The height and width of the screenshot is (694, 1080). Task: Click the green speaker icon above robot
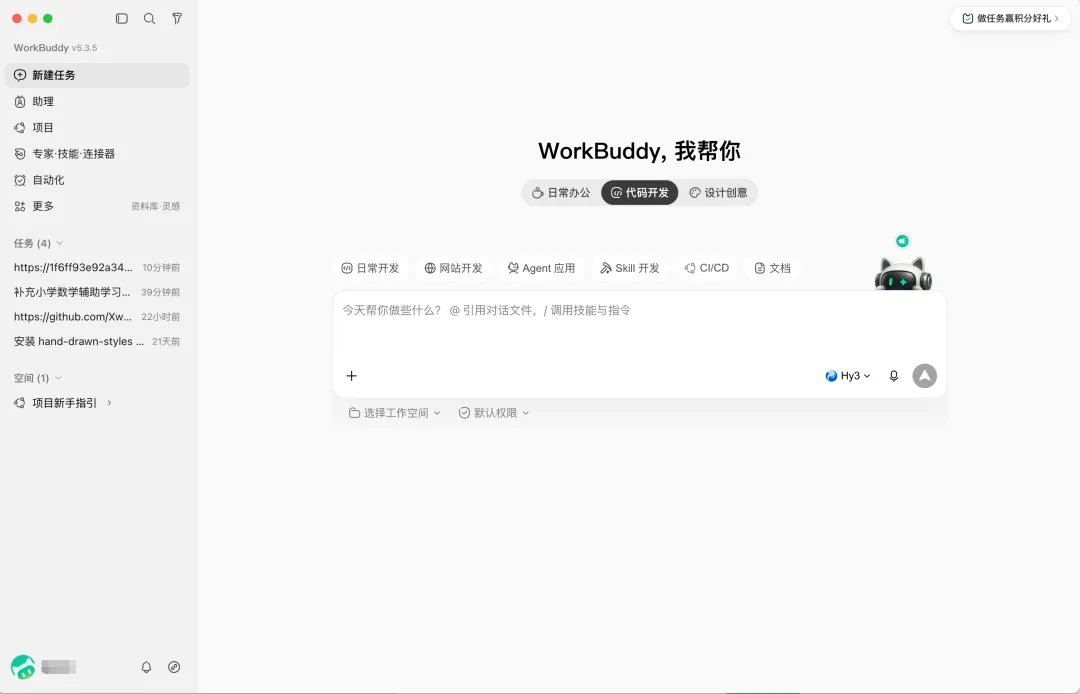point(902,241)
